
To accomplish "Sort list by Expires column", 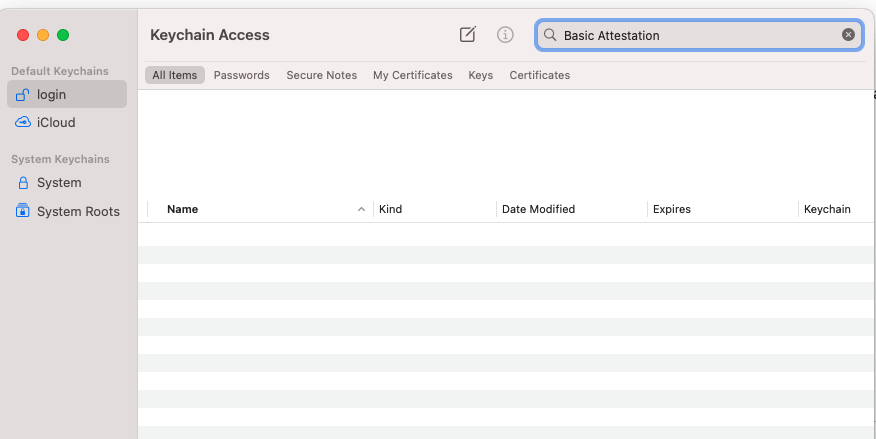I will [x=671, y=210].
